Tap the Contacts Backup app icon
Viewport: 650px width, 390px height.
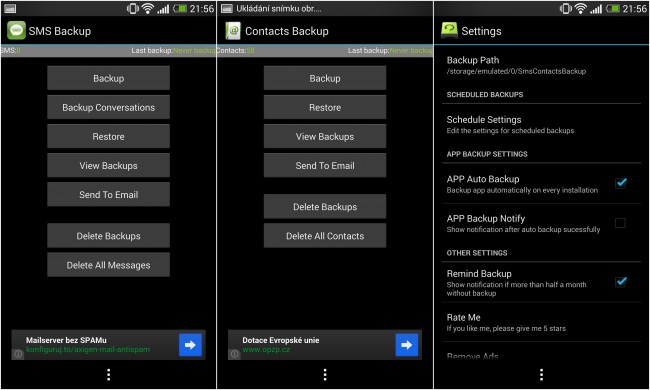(x=233, y=31)
